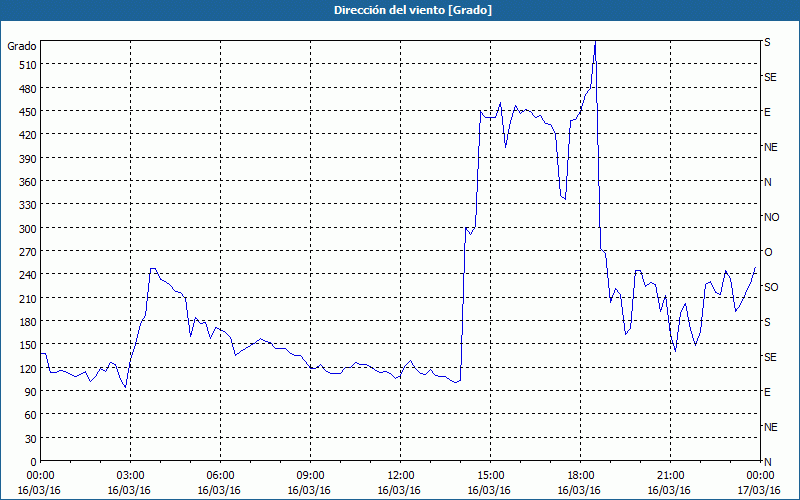This screenshot has height=500, width=800.
Task: Click the 450 y-axis tick label
Action: [x=28, y=112]
